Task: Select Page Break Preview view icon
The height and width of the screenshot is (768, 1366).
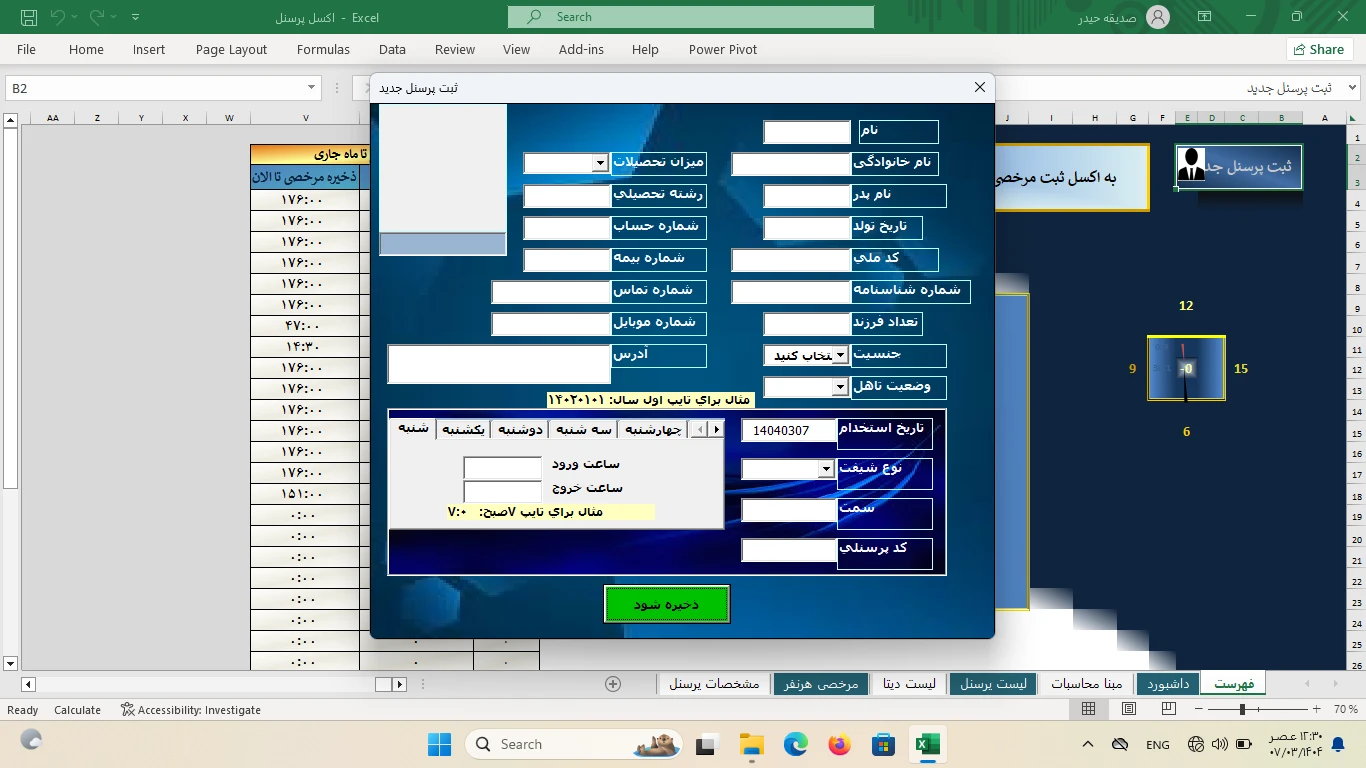Action: tap(1168, 709)
